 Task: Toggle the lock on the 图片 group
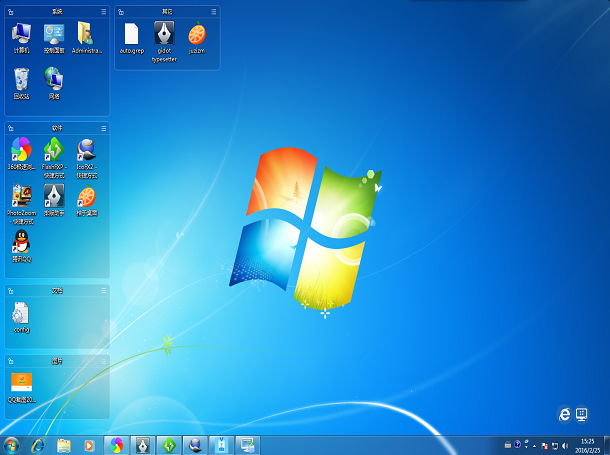[x=11, y=361]
